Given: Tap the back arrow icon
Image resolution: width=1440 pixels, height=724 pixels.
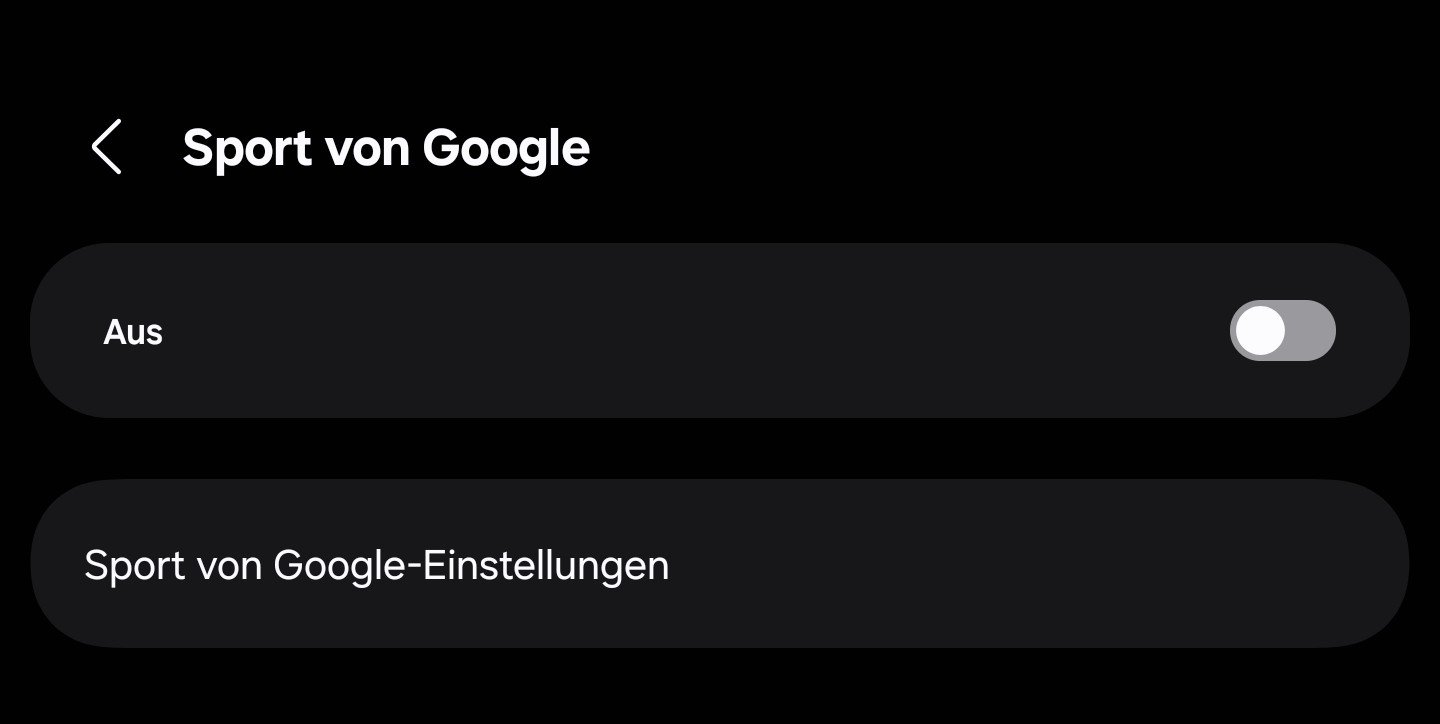Looking at the screenshot, I should pos(107,147).
